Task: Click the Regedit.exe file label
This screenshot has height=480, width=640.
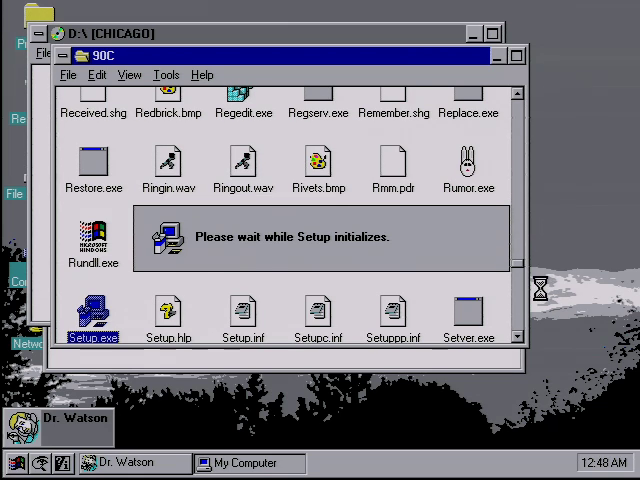Action: point(243,113)
